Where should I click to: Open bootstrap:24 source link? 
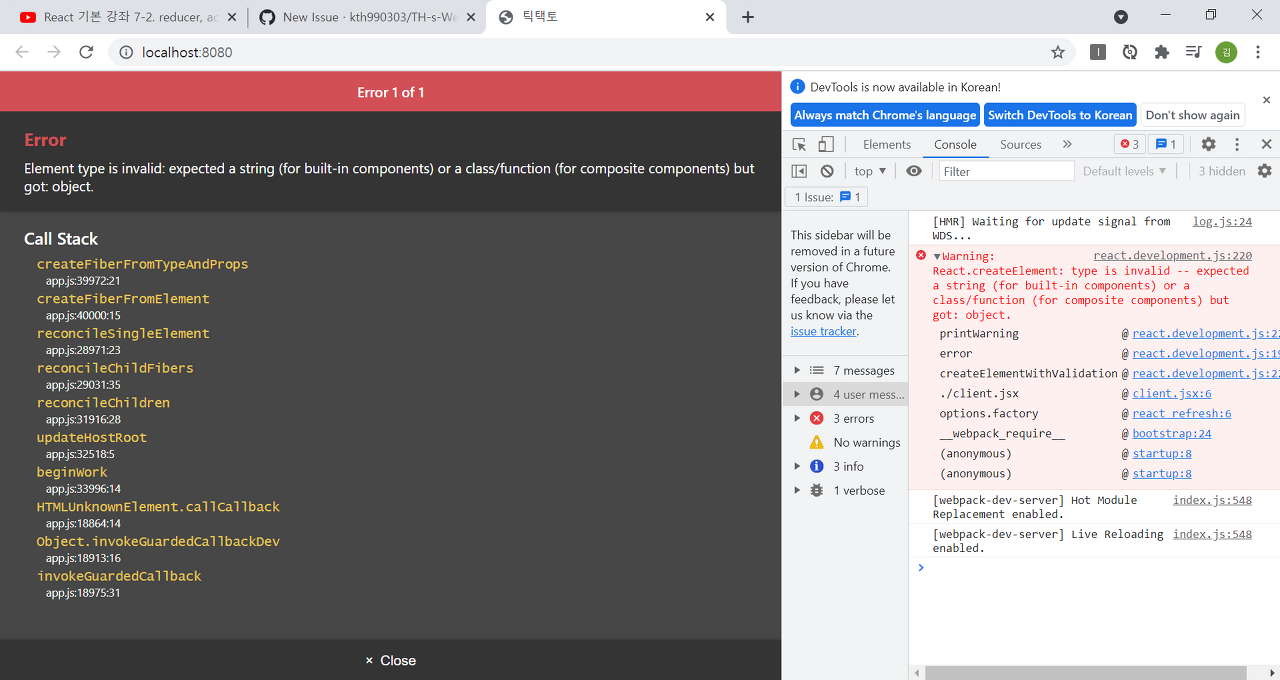[1172, 433]
